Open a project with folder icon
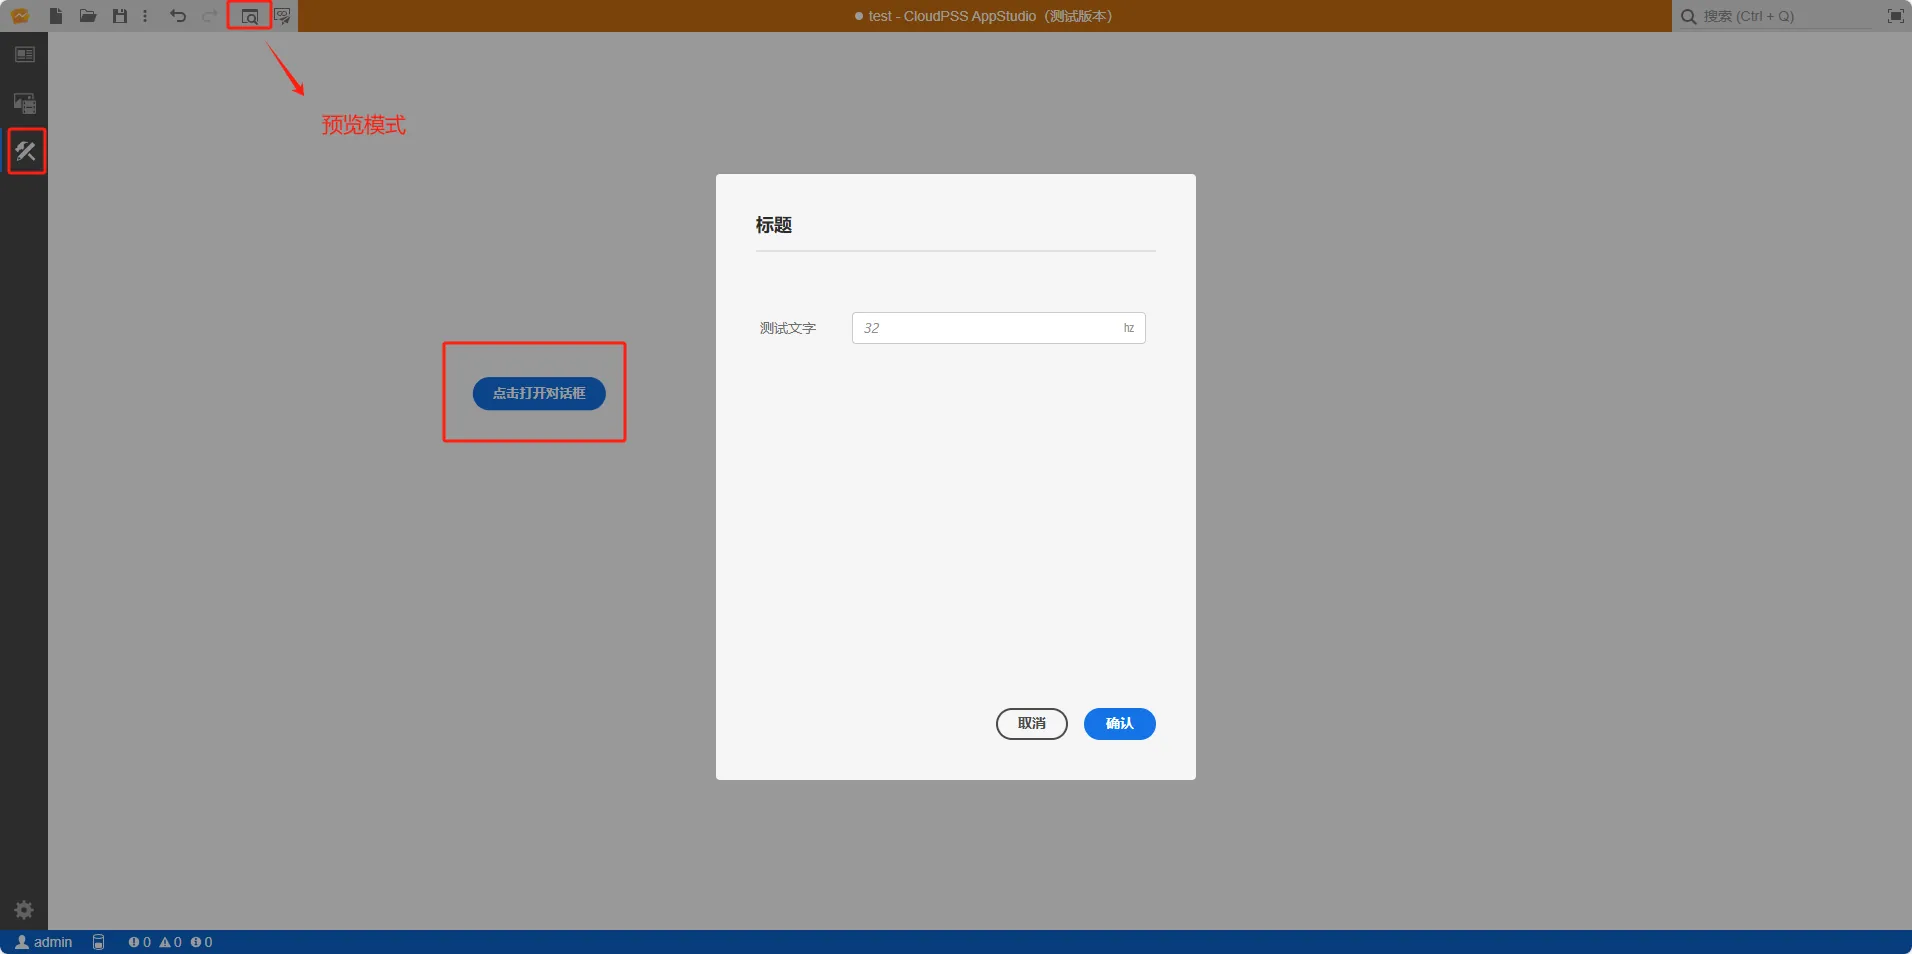The width and height of the screenshot is (1912, 954). (x=88, y=16)
